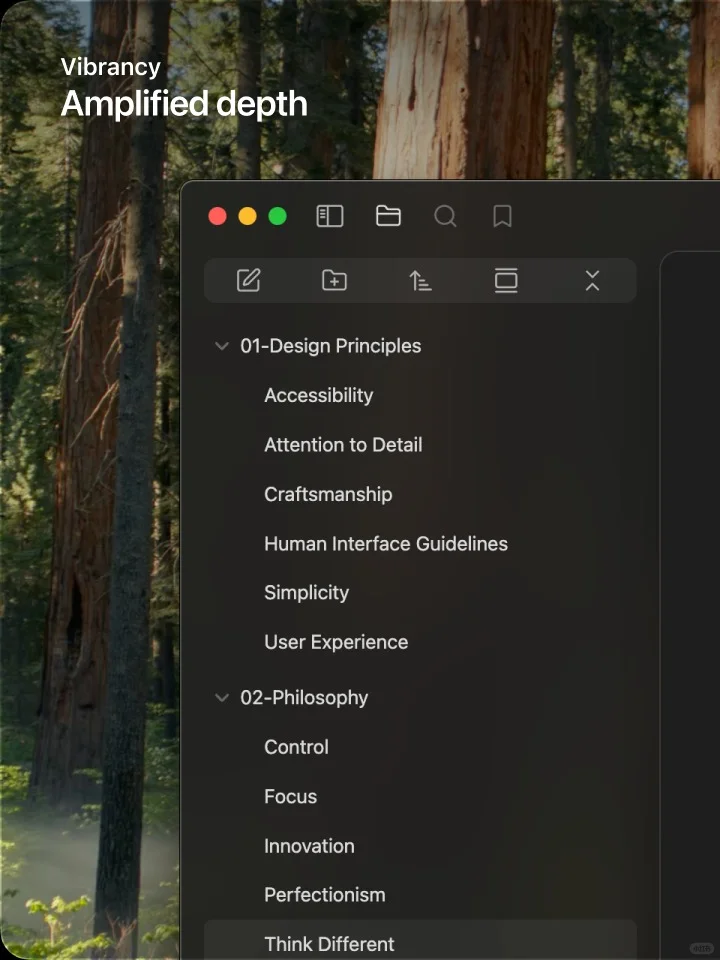The height and width of the screenshot is (960, 720).
Task: Open the Human Interface Guidelines note
Action: pos(386,544)
